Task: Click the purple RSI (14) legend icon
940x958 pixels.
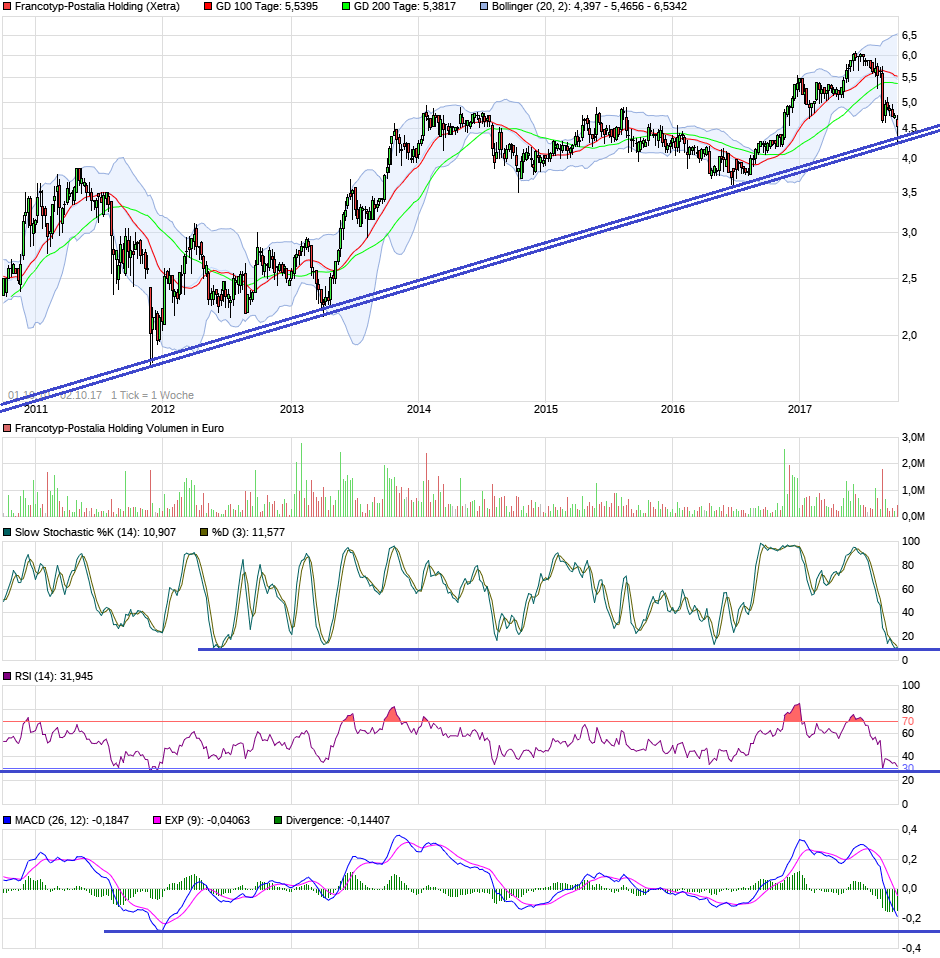Action: [x=9, y=674]
